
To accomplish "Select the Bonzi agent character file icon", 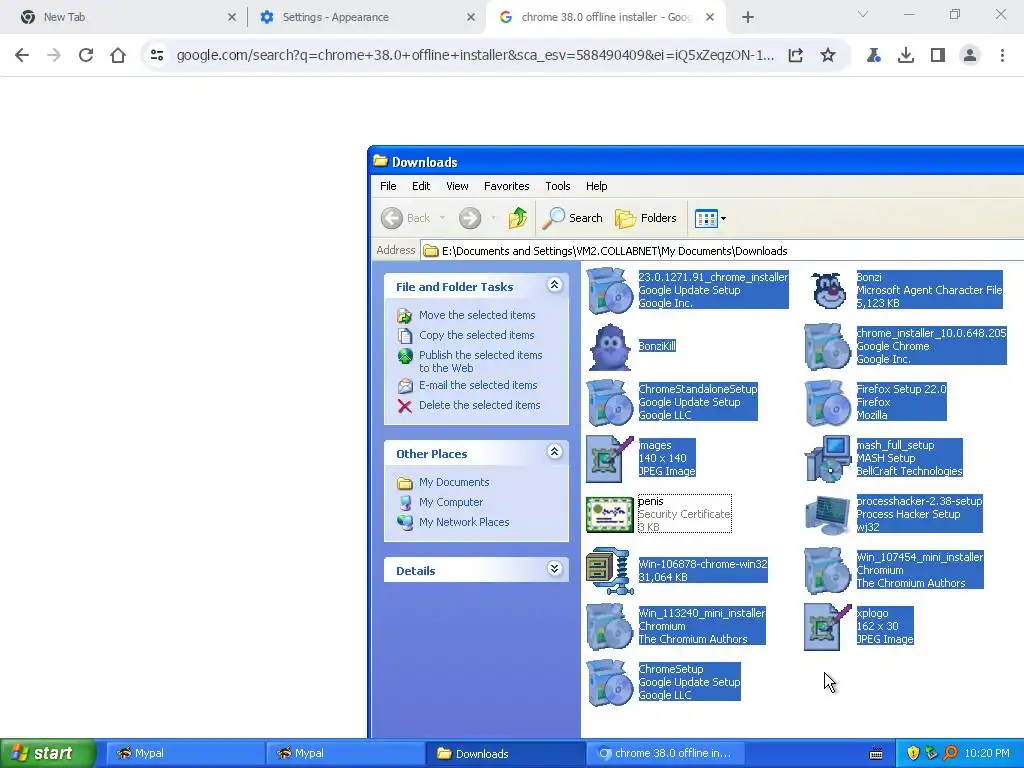I will click(828, 290).
